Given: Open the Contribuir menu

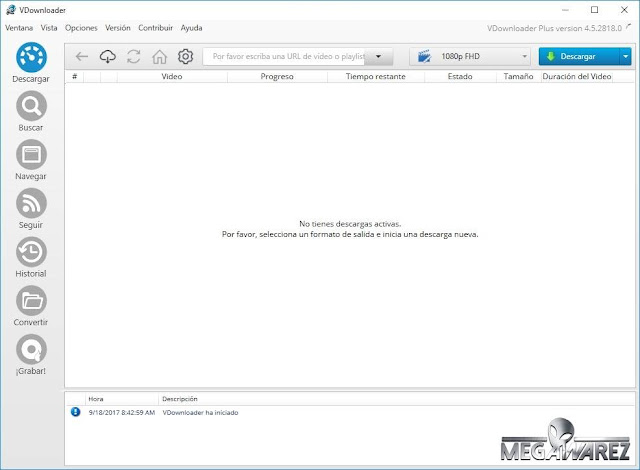Looking at the screenshot, I should click(156, 28).
